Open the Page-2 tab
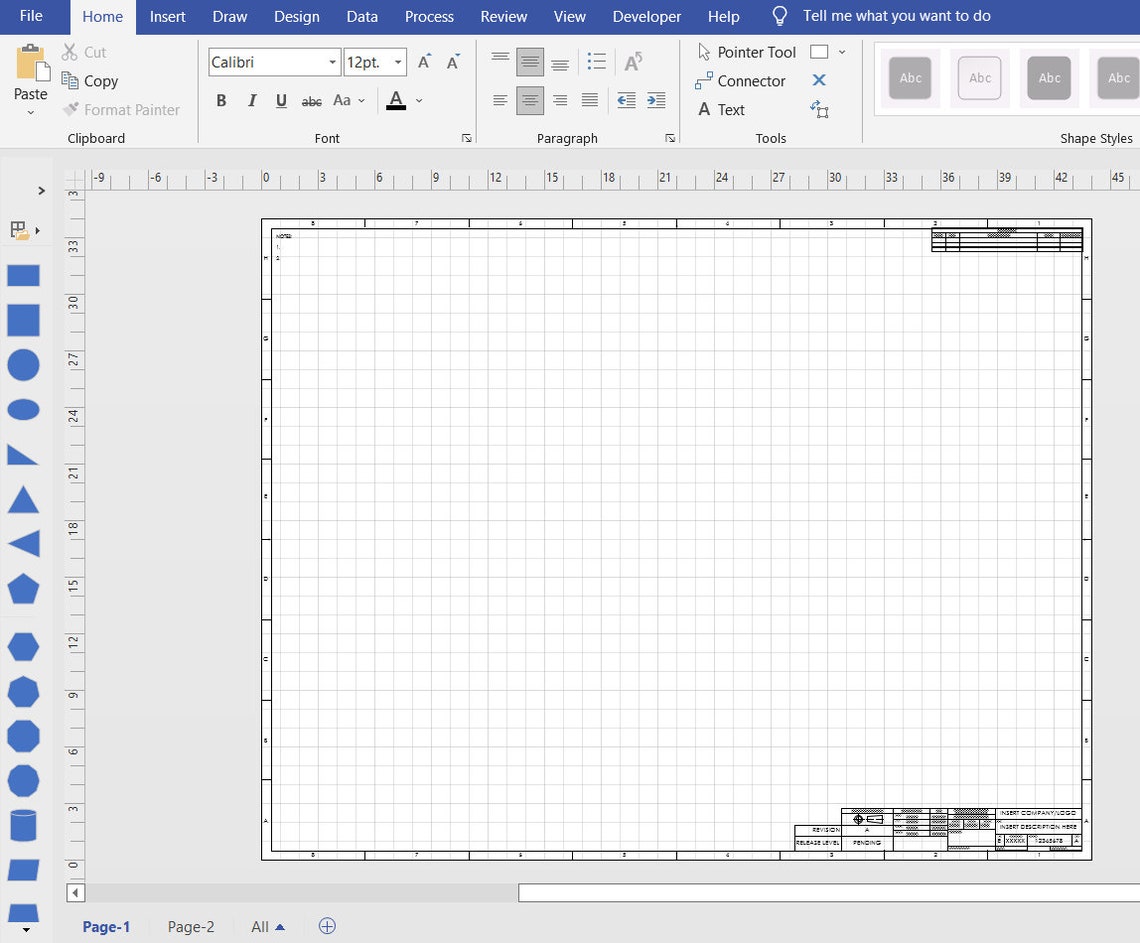 coord(191,927)
